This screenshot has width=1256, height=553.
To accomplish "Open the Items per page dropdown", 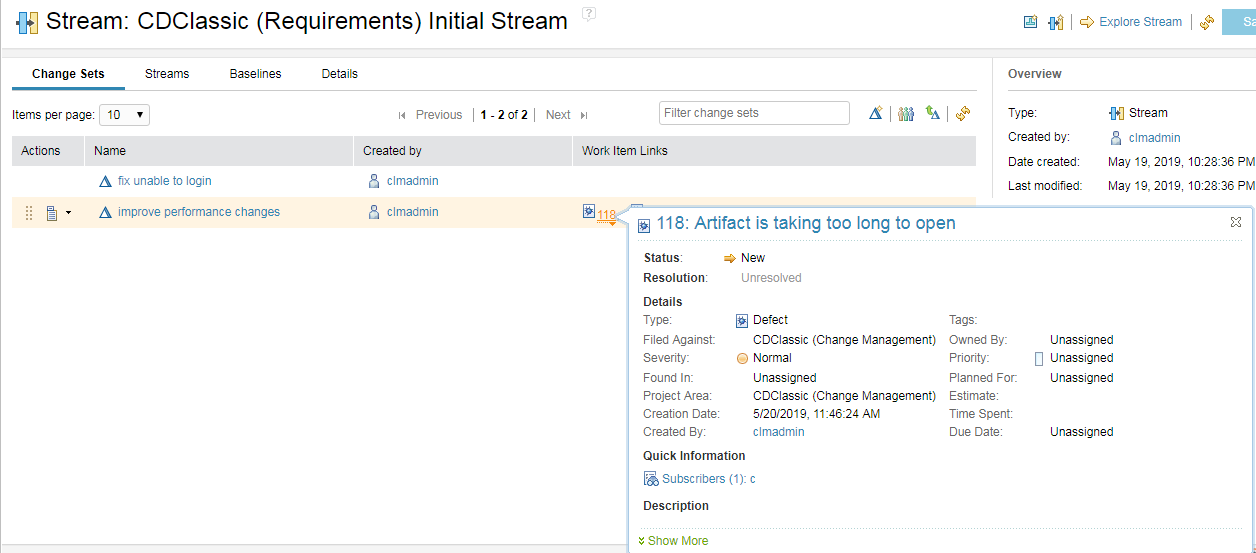I will click(x=125, y=115).
